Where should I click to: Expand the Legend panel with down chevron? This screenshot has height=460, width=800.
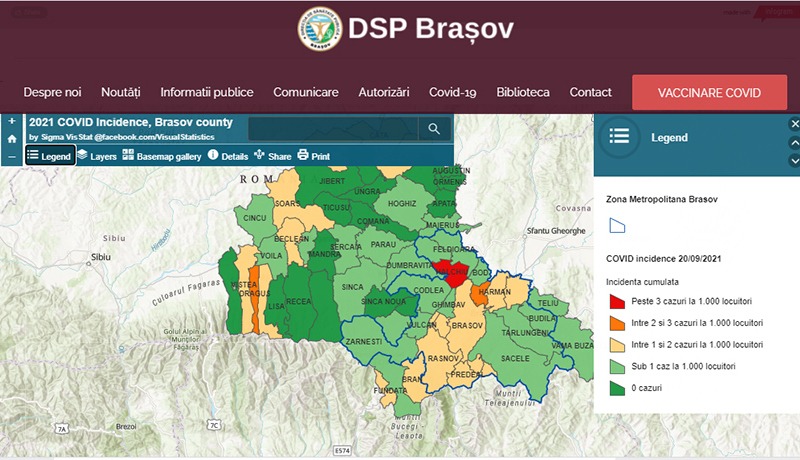pos(795,160)
